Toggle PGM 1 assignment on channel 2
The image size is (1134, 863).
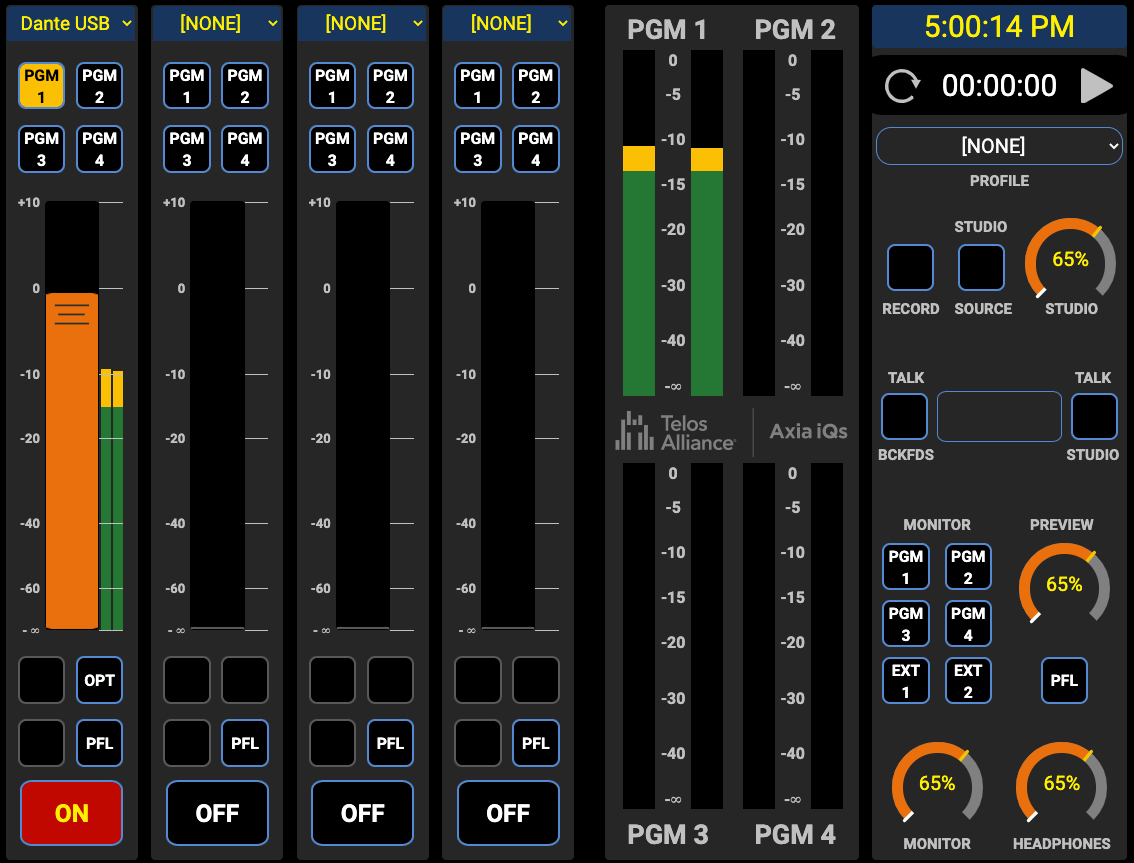coord(187,85)
